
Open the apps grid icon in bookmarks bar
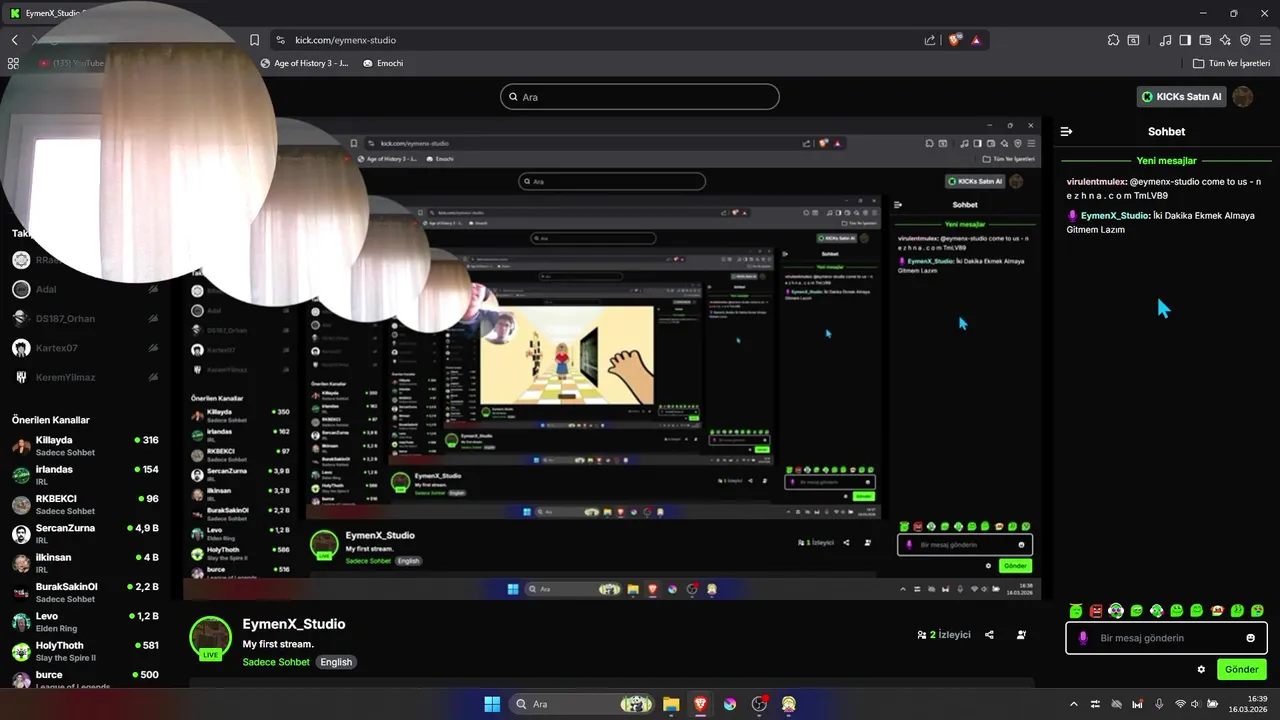click(13, 63)
